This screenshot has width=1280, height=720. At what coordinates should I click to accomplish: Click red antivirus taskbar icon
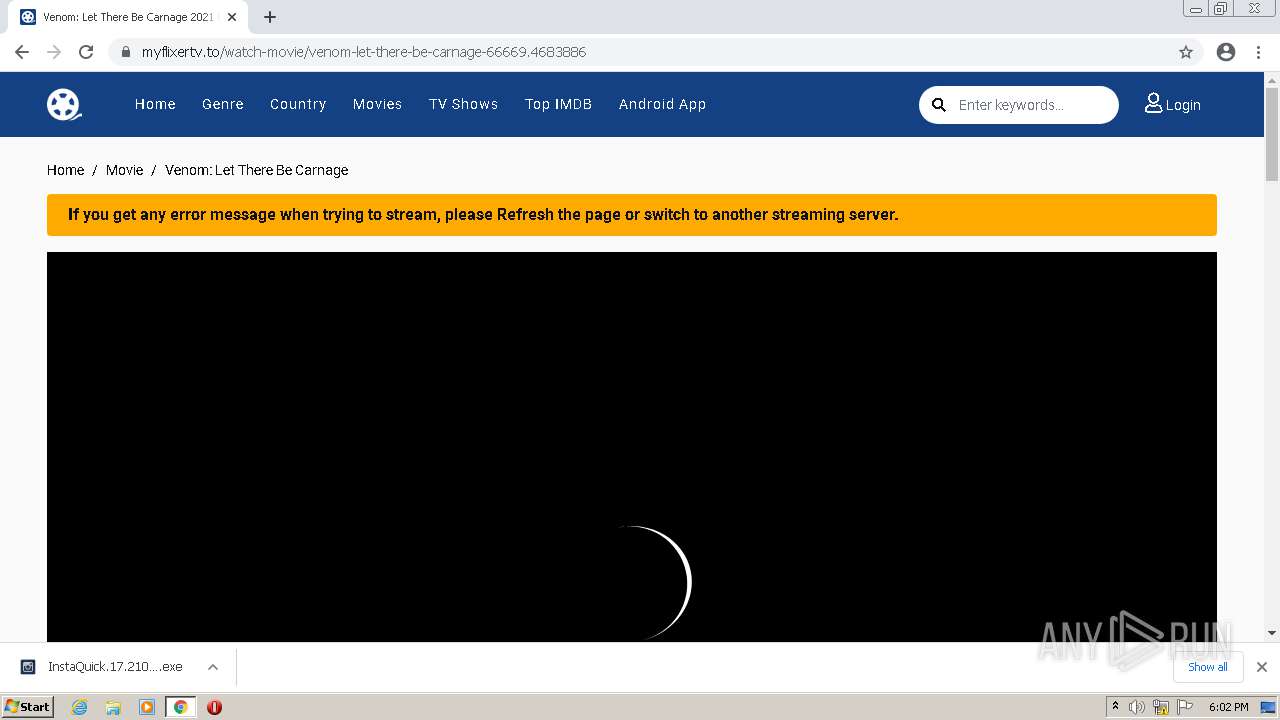coord(214,707)
